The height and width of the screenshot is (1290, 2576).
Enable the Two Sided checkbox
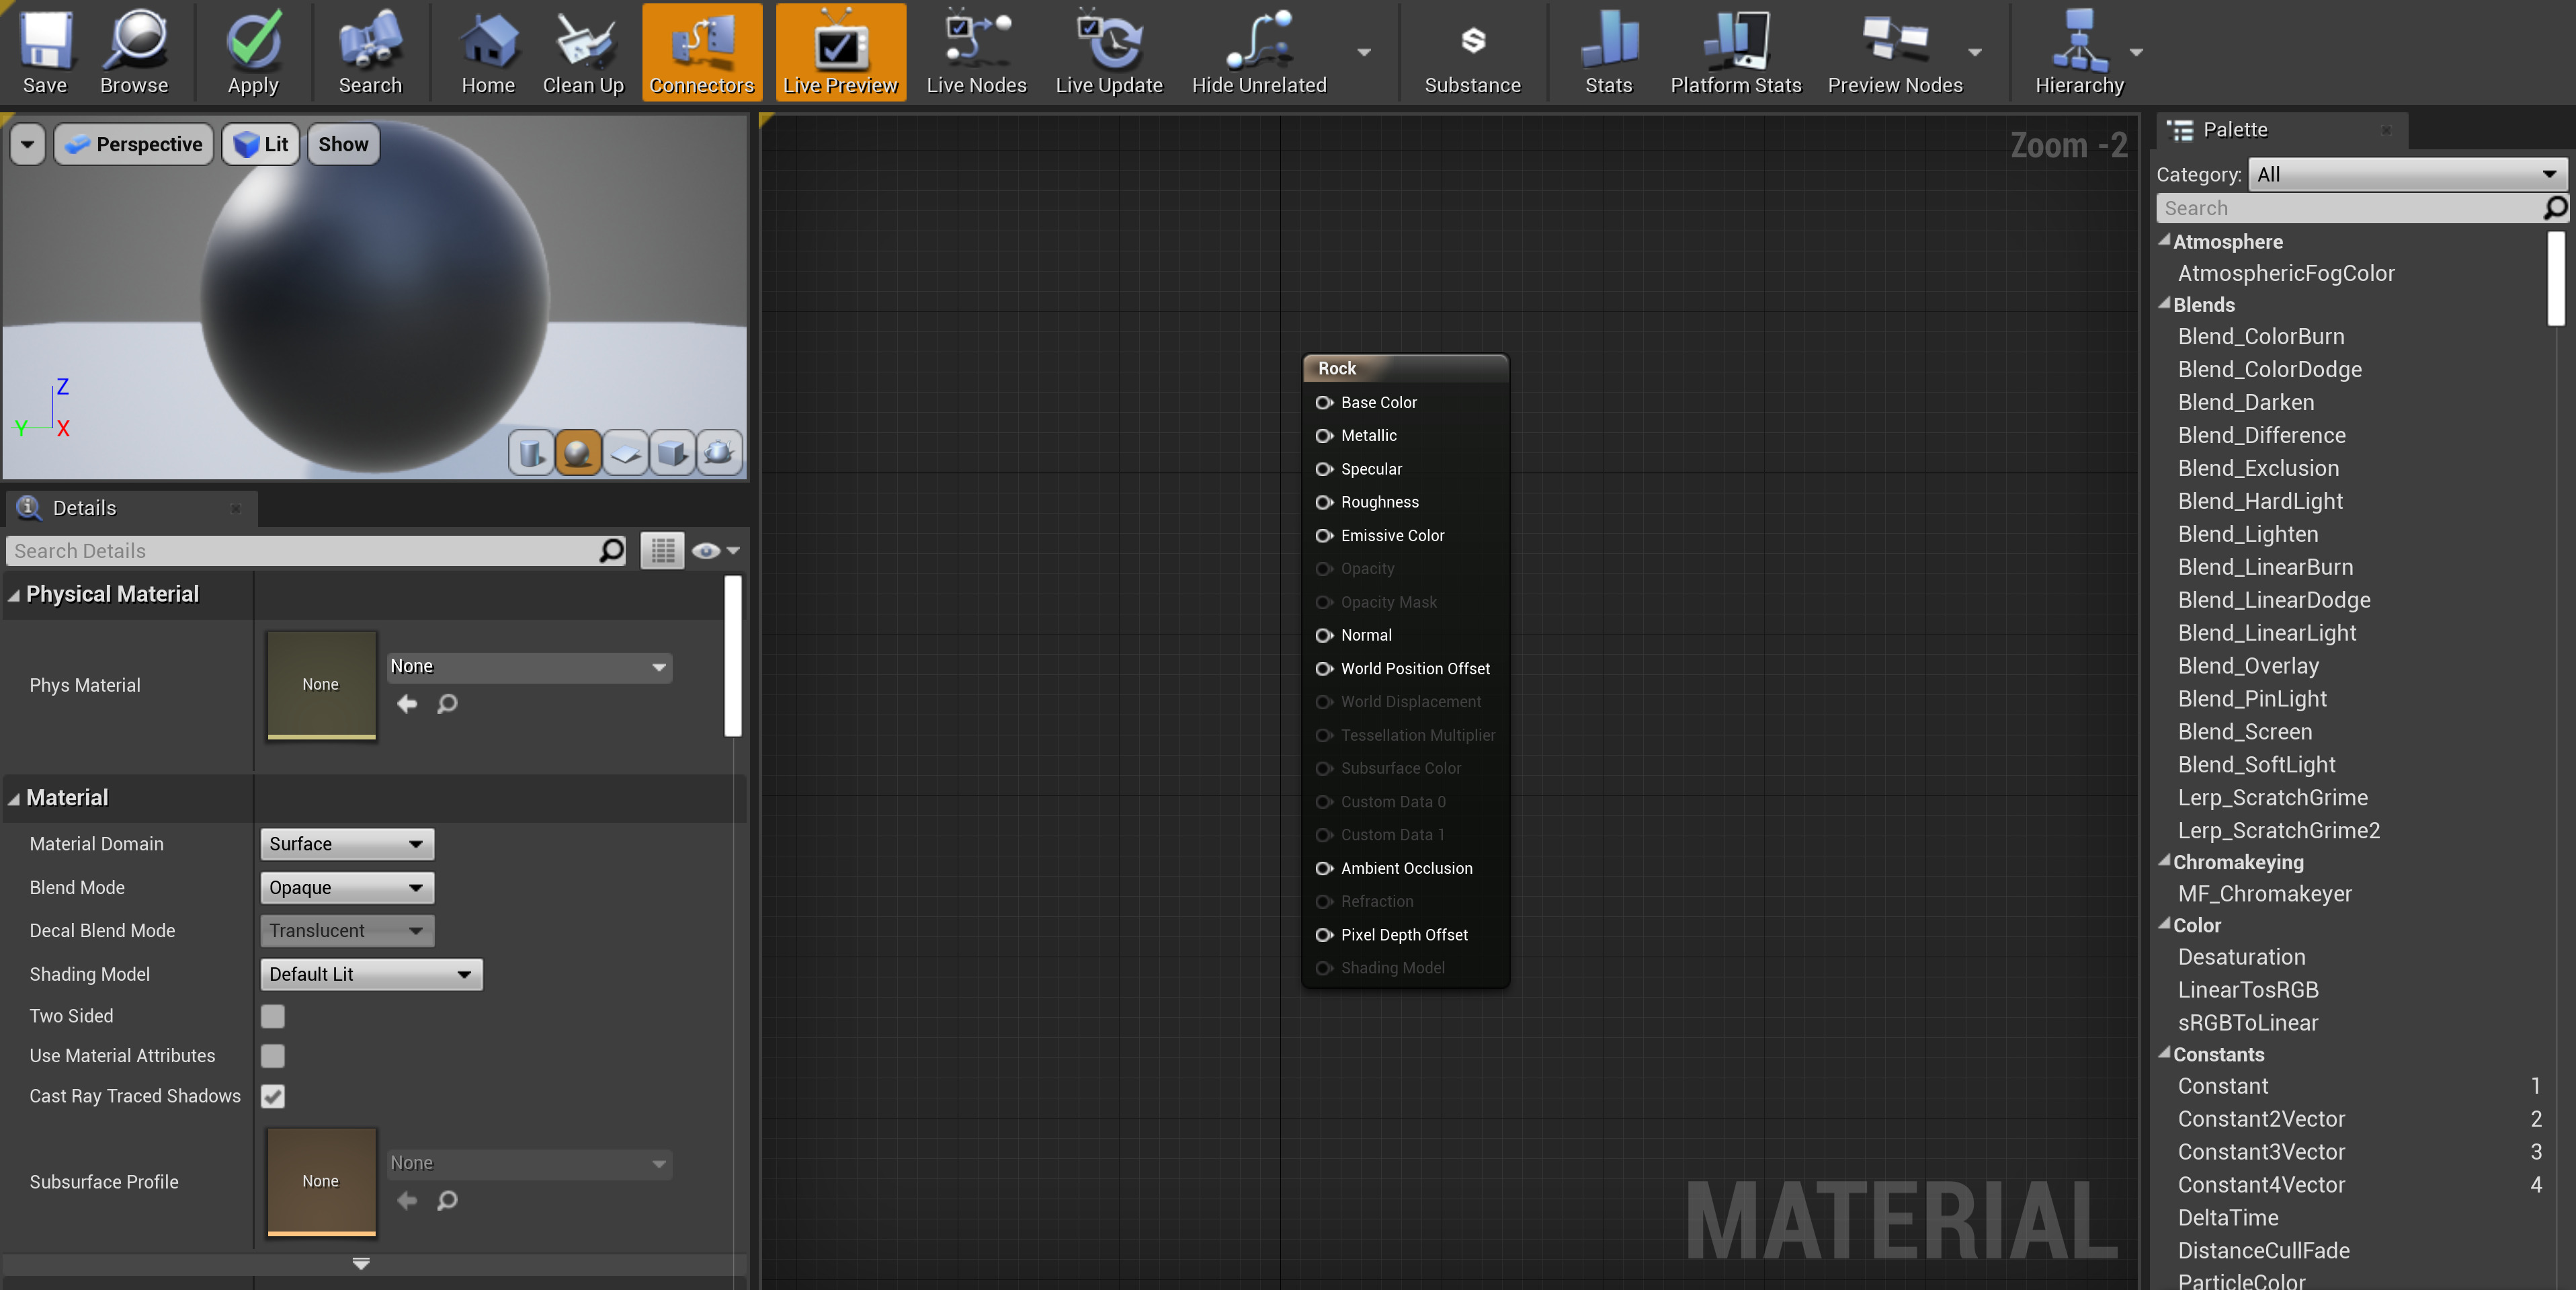tap(273, 1016)
